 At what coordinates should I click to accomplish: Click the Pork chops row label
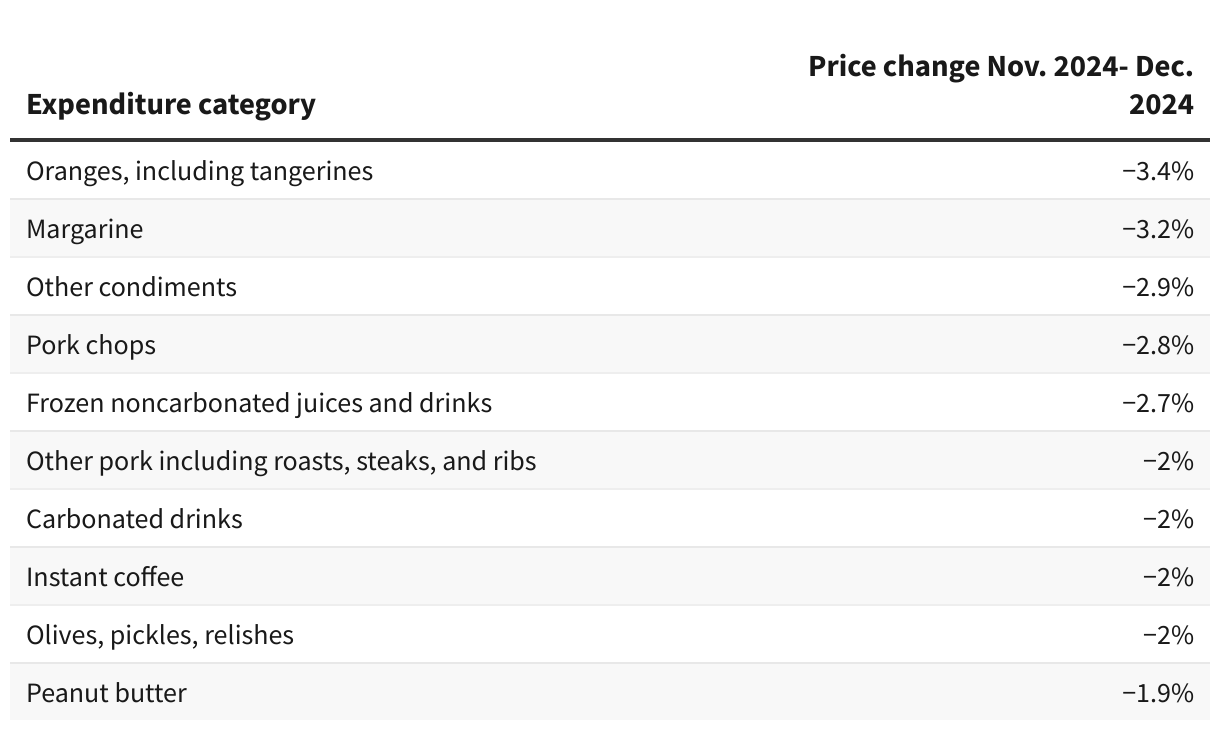92,345
